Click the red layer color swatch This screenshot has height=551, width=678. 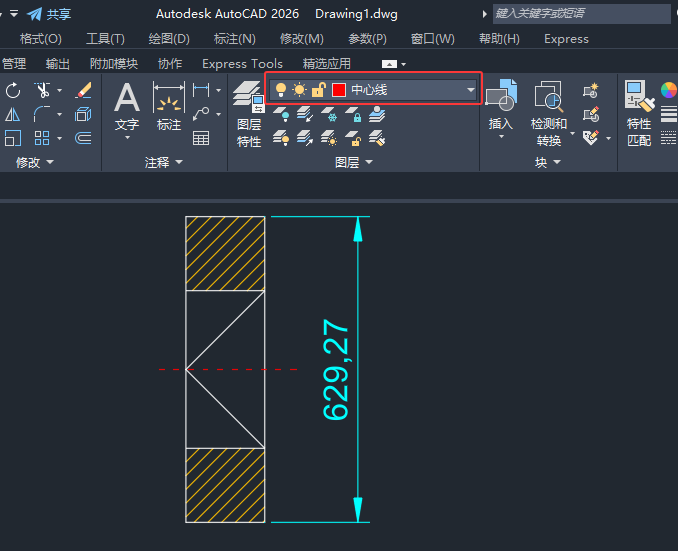point(339,90)
